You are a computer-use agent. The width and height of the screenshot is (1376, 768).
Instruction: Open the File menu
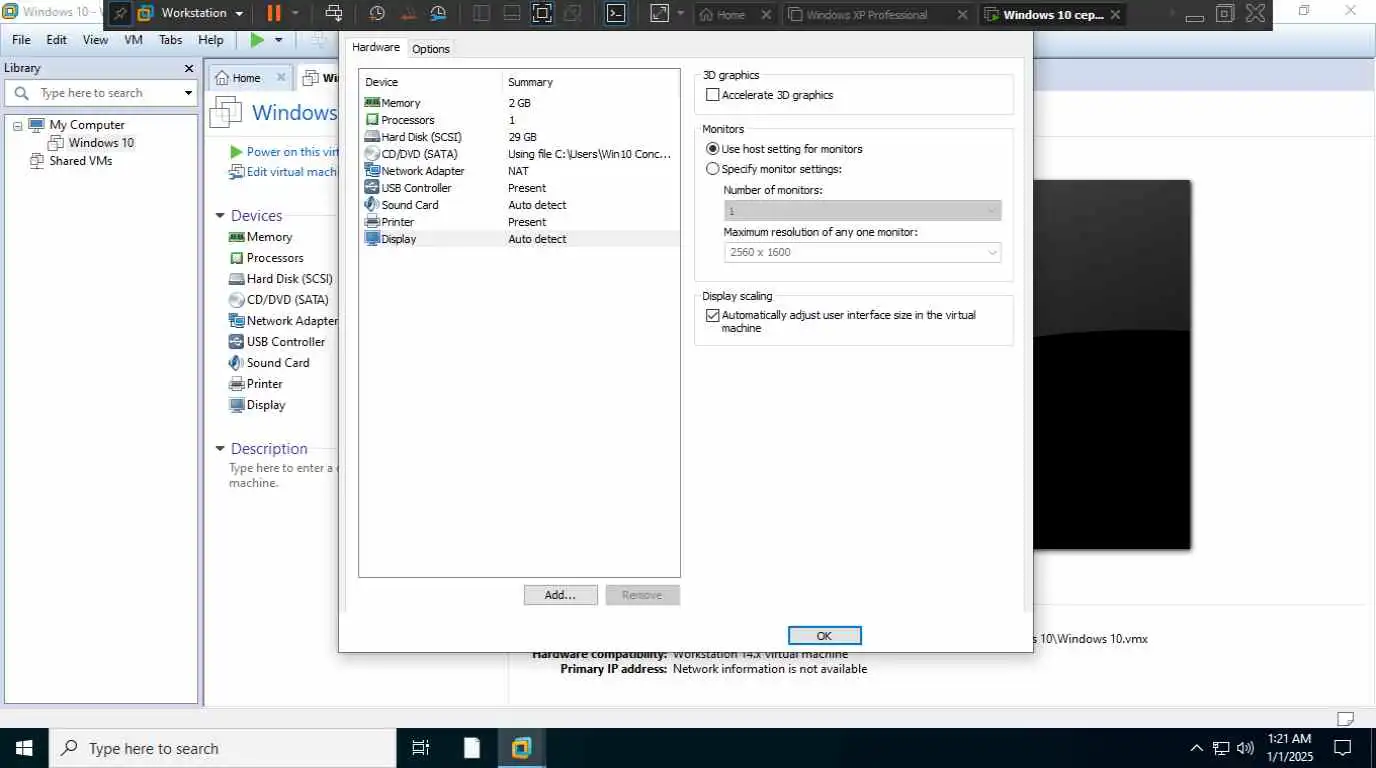(21, 40)
